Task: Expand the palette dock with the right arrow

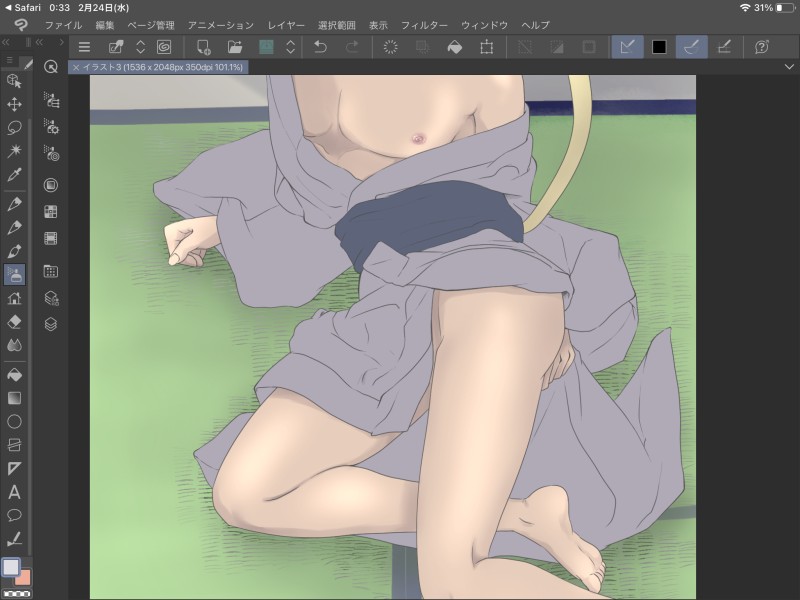Action: (x=61, y=42)
